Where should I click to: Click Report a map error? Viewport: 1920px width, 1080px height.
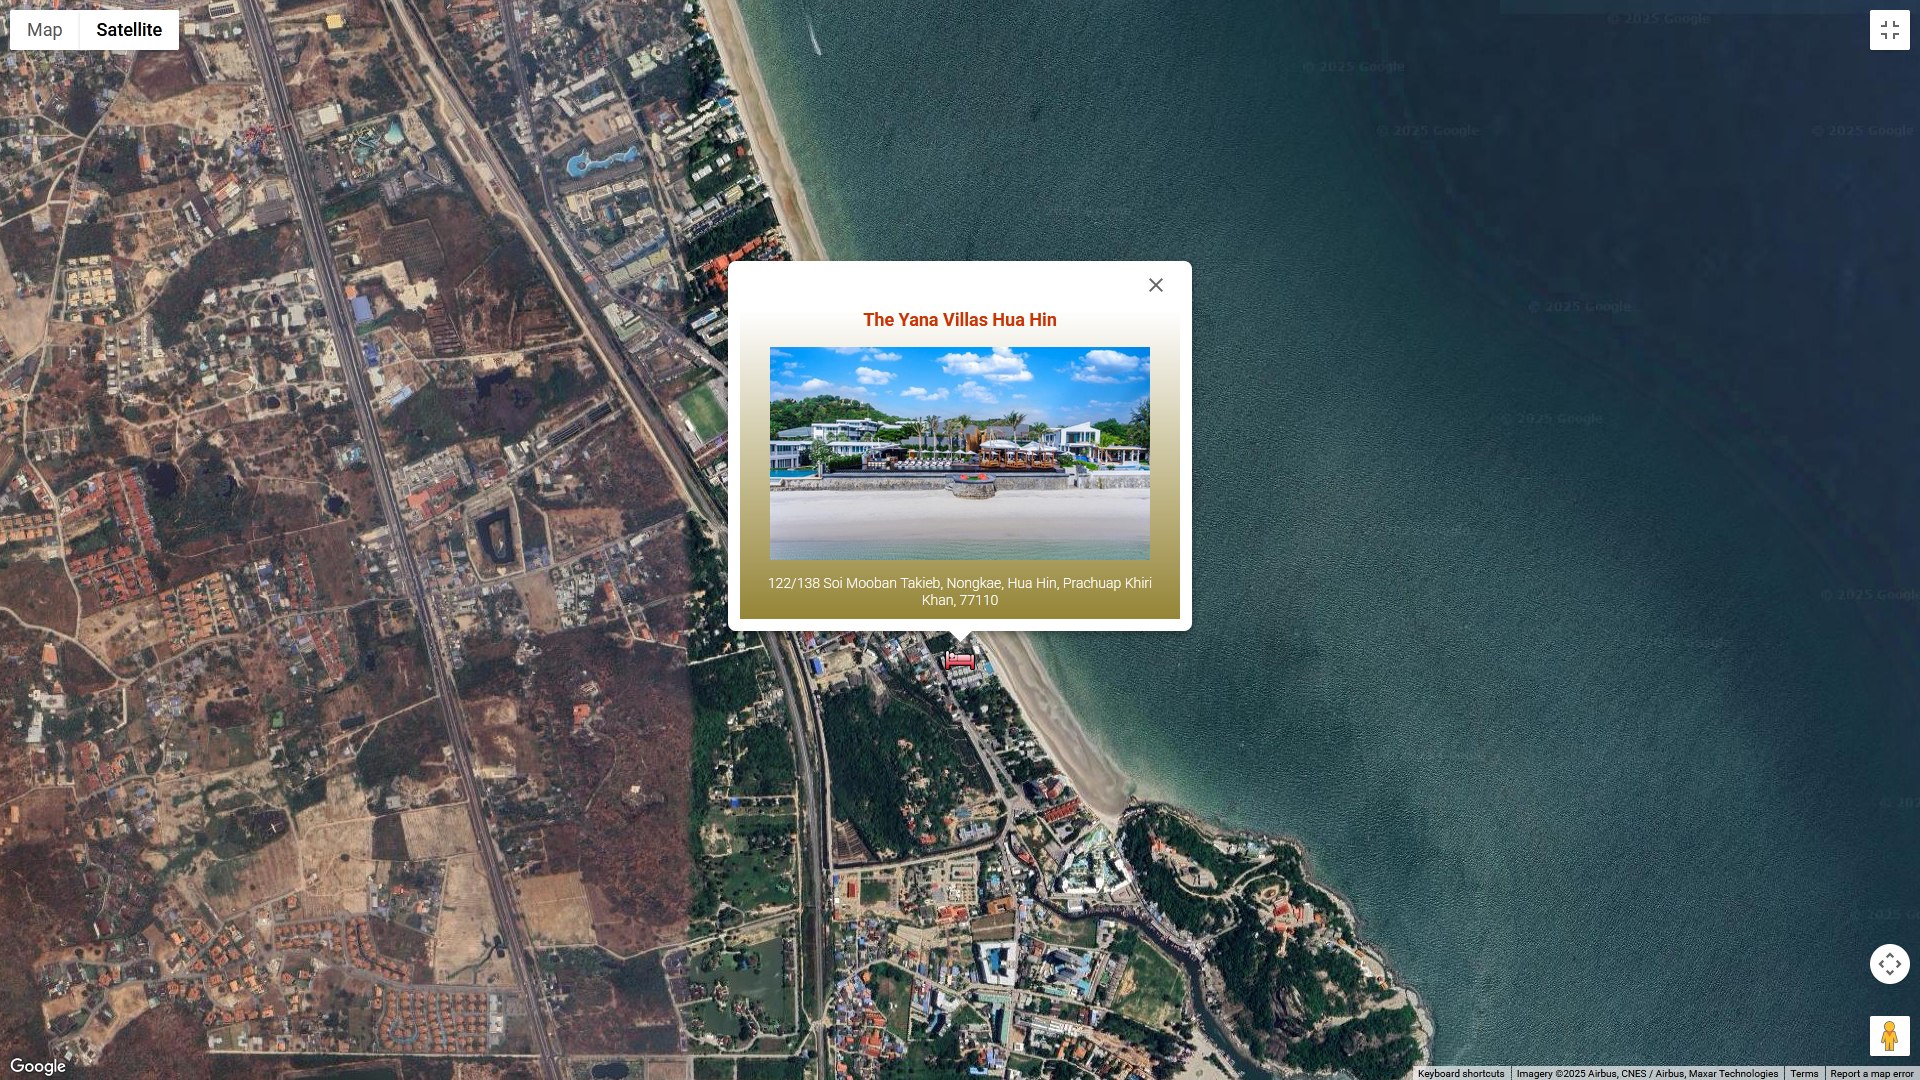tap(1871, 1074)
